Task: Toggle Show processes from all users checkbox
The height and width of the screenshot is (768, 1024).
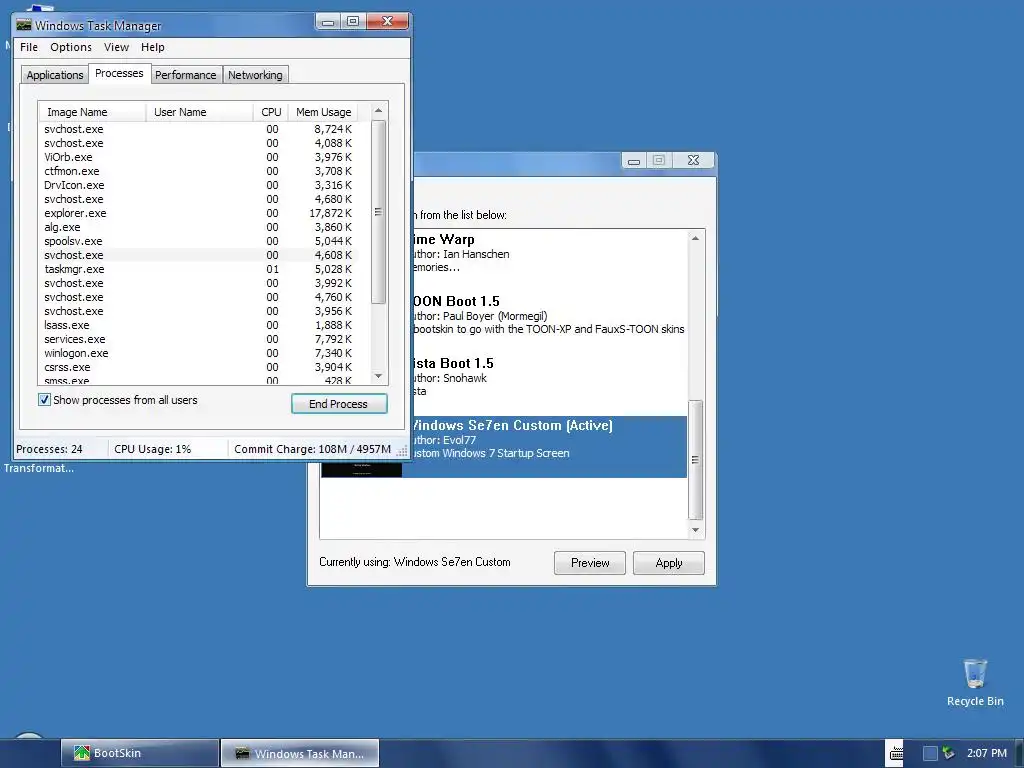Action: (x=44, y=400)
